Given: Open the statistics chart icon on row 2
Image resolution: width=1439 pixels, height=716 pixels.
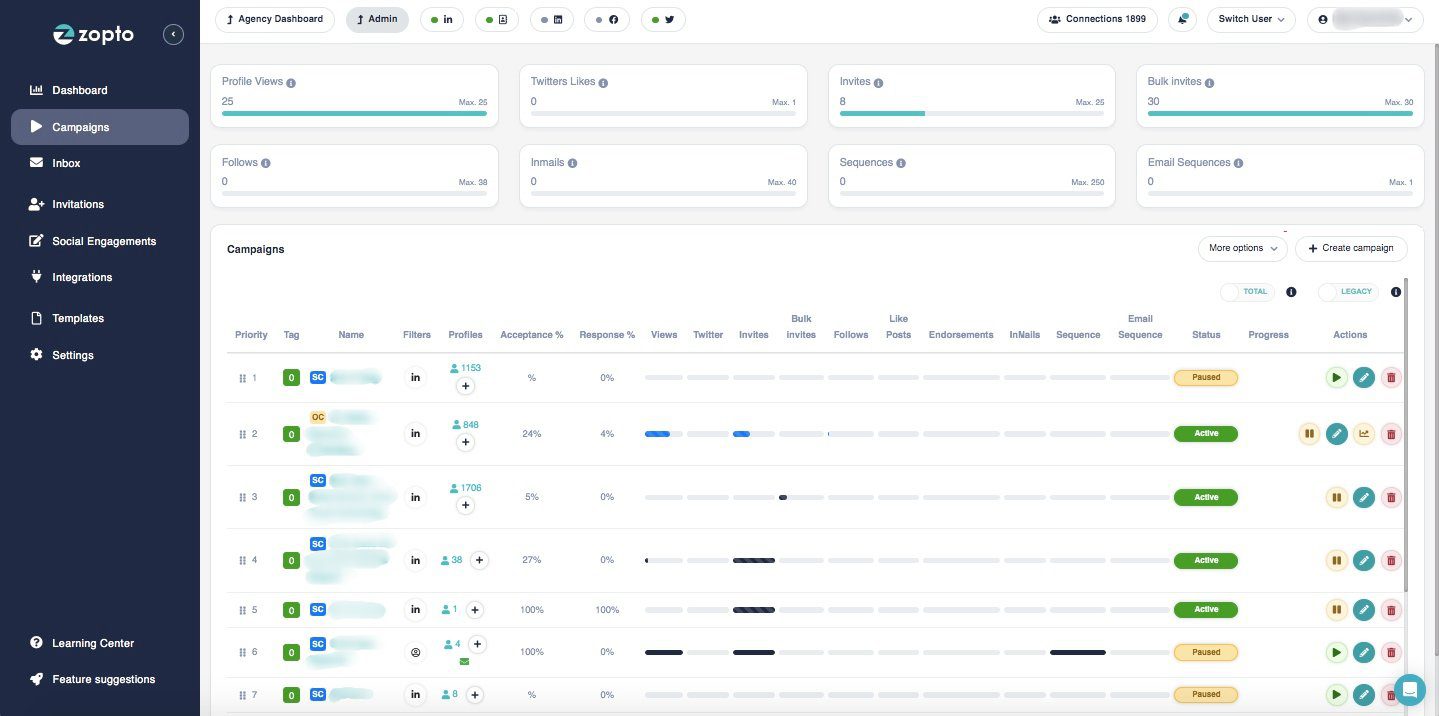Looking at the screenshot, I should click(1364, 433).
